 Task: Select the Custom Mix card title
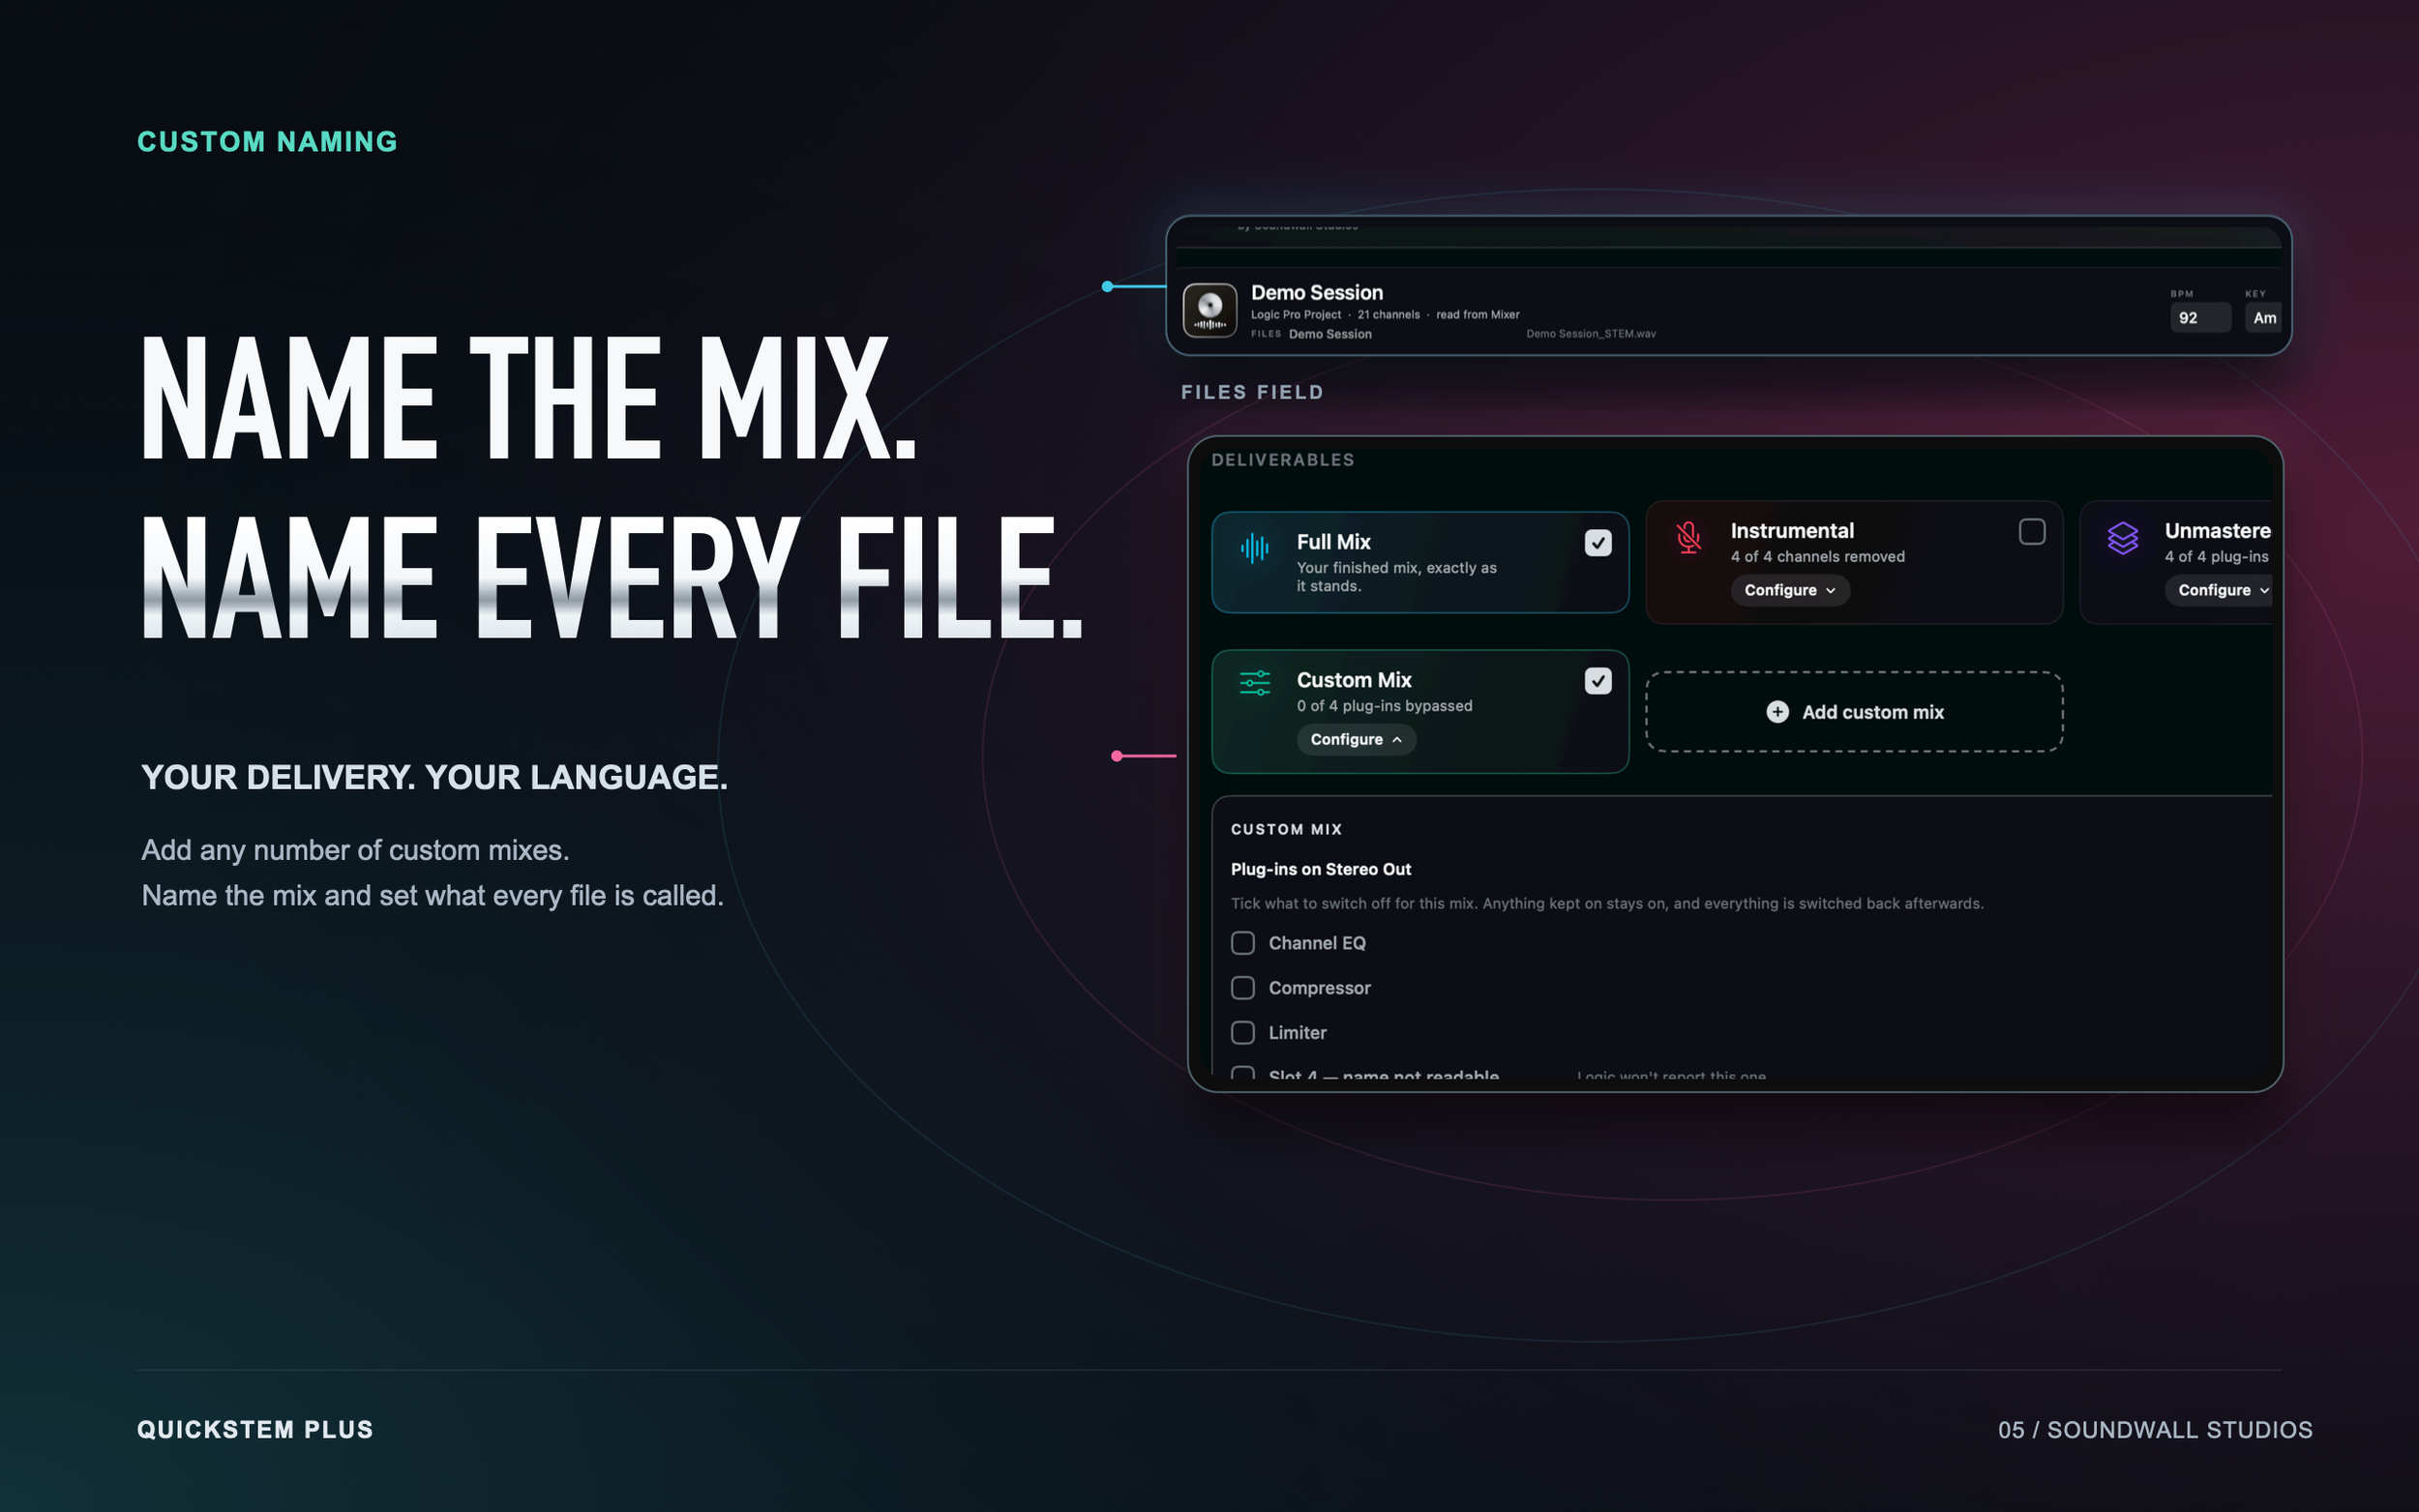1354,680
